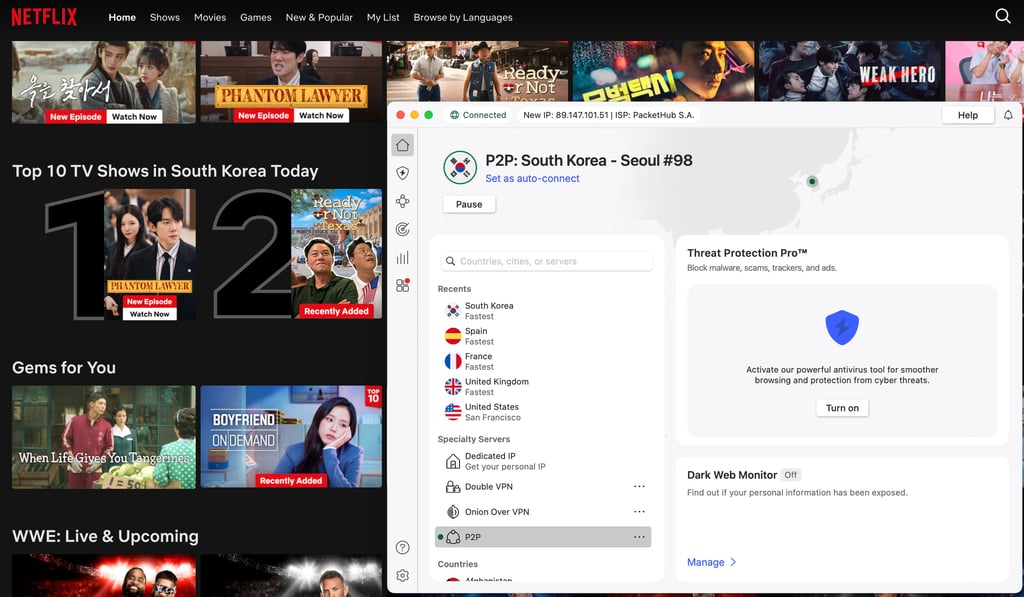Open the Netflix Shows tab
The width and height of the screenshot is (1024, 597).
coord(165,18)
